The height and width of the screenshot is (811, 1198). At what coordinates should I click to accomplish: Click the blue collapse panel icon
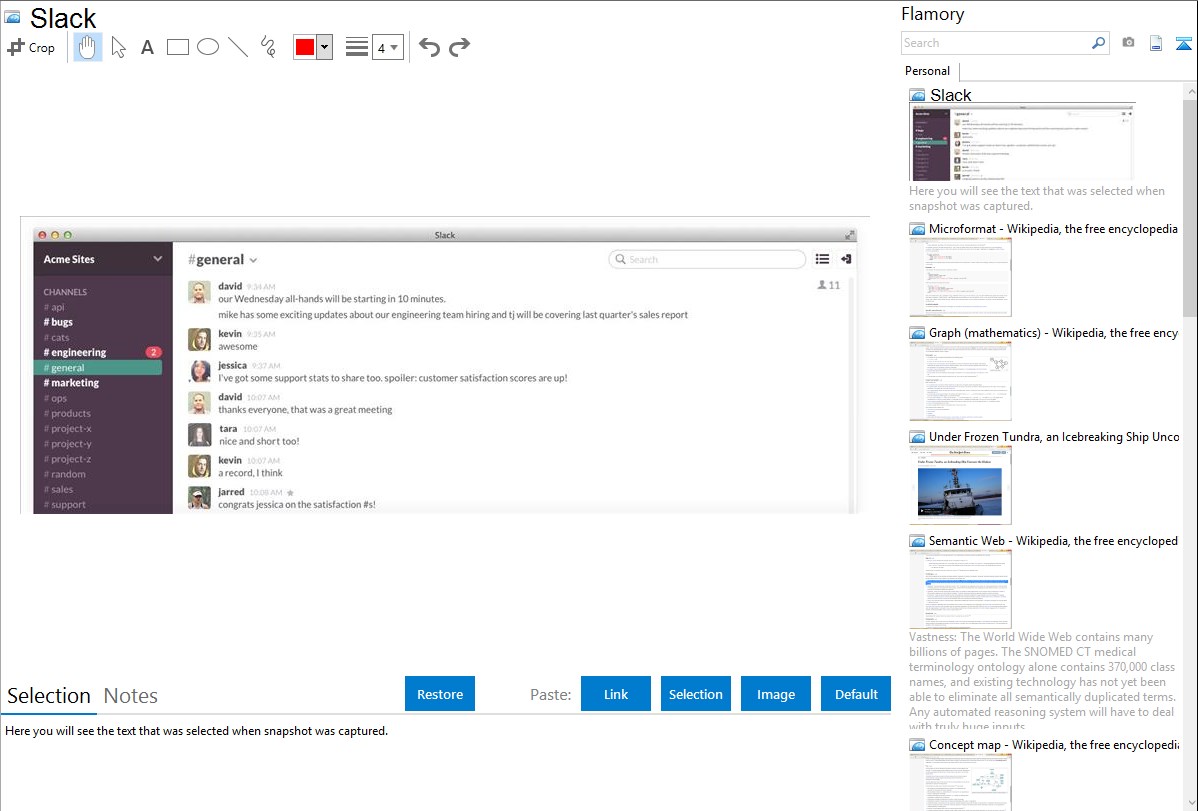[1183, 43]
